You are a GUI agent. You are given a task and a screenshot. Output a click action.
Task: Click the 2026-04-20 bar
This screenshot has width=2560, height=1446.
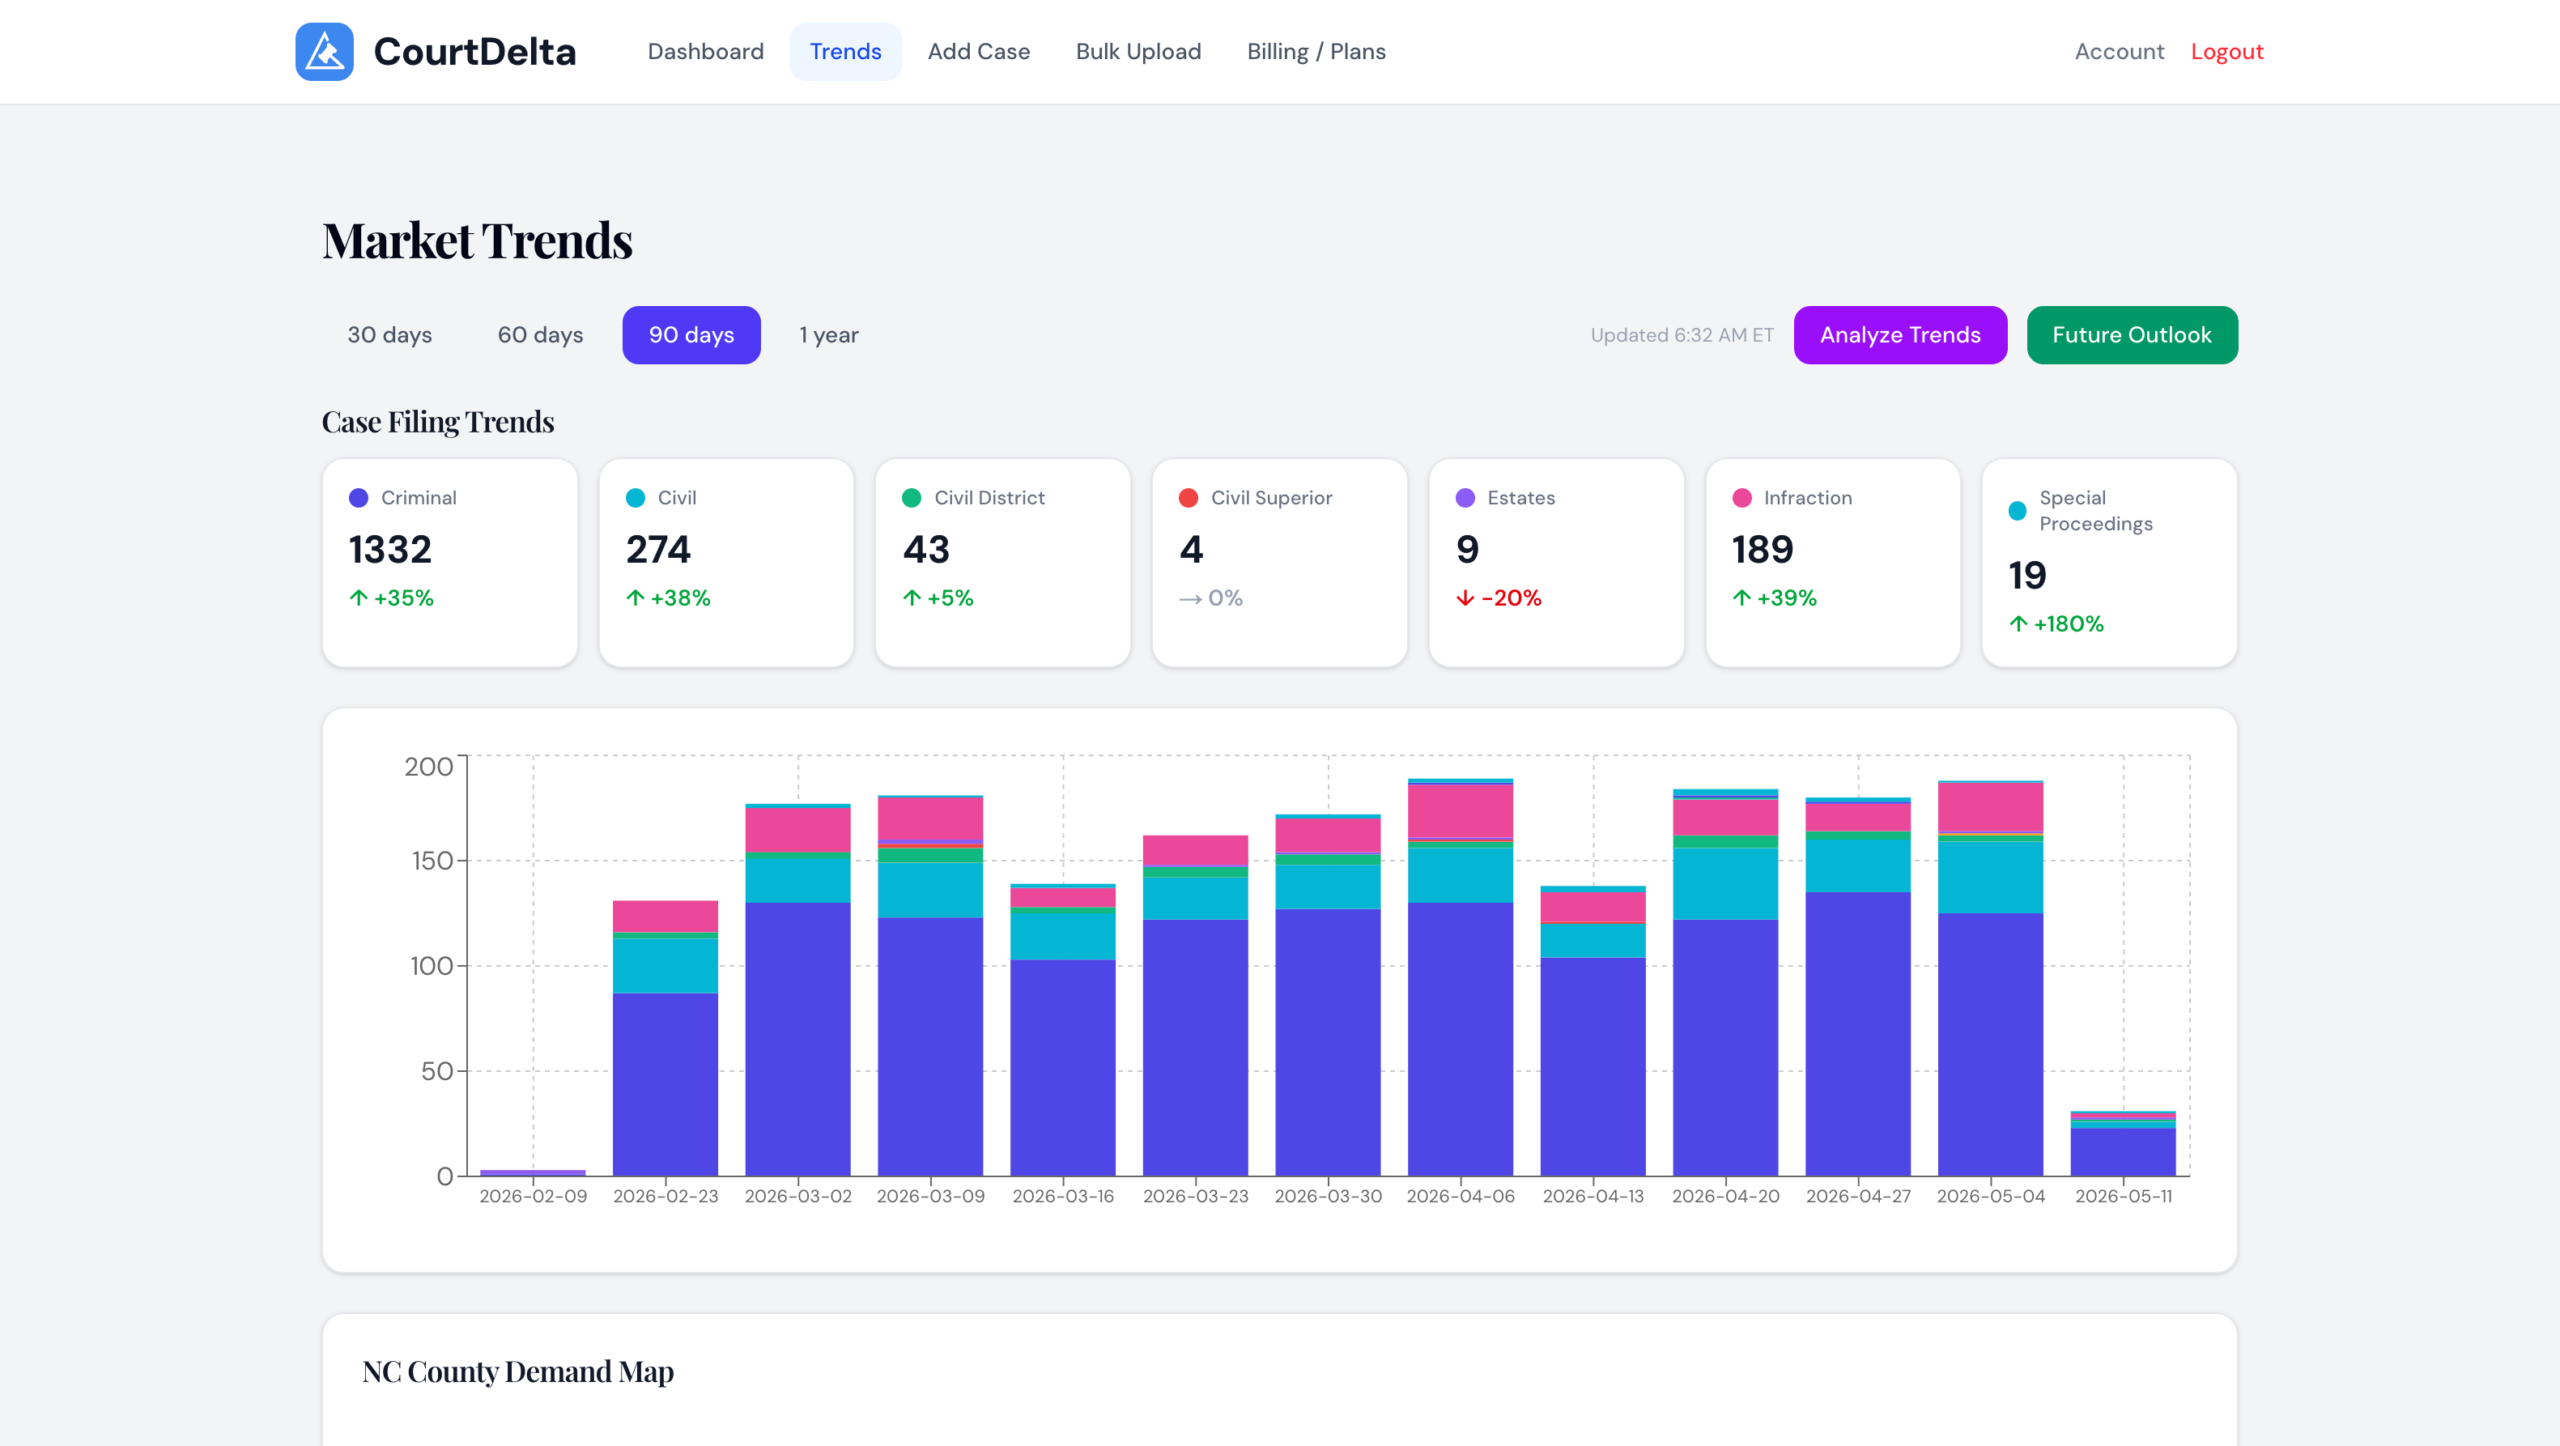click(x=1726, y=983)
